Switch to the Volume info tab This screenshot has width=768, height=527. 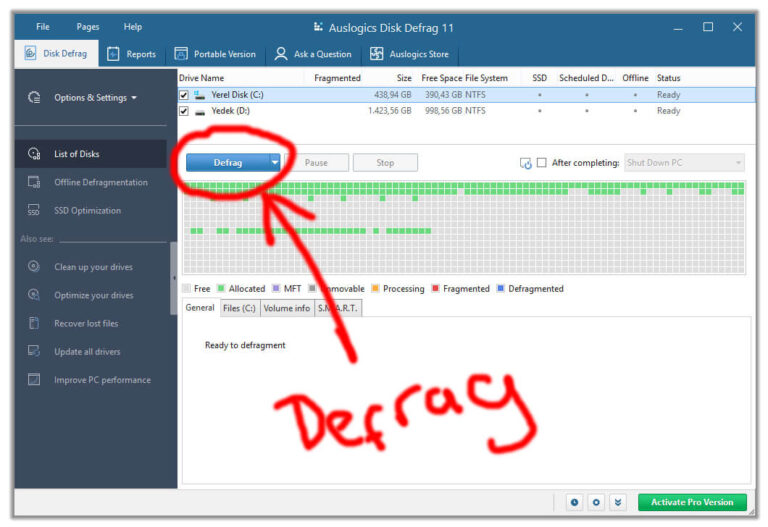coord(287,308)
